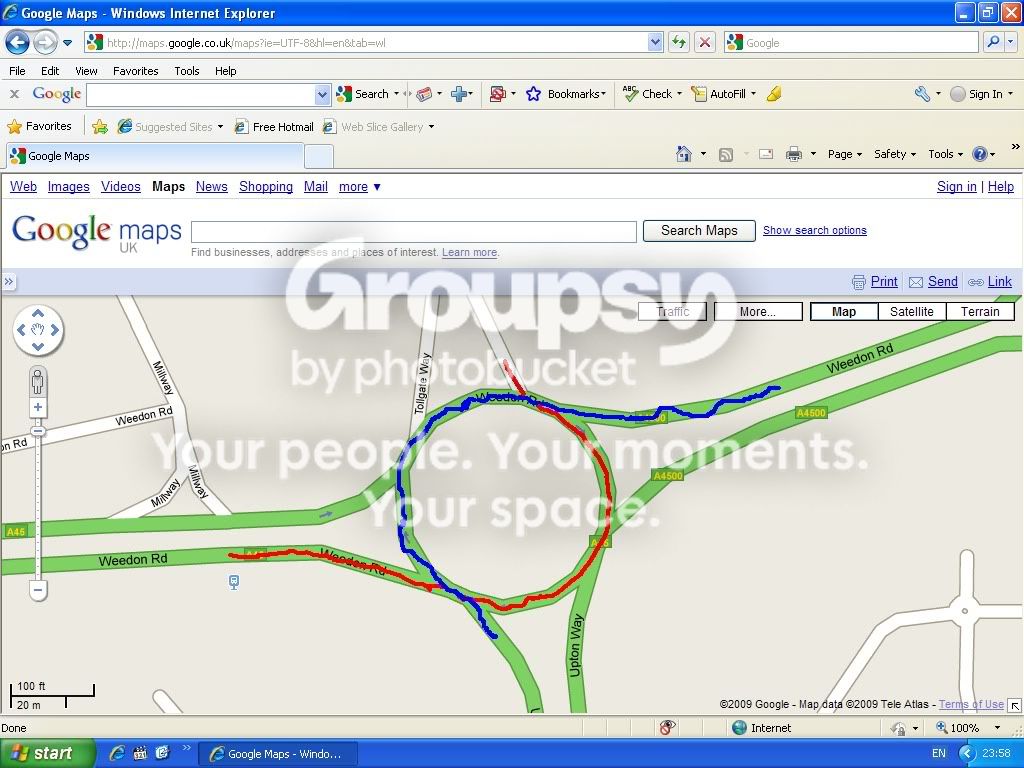Open the Google toolbar search box dropdown
The width and height of the screenshot is (1024, 768).
[322, 95]
